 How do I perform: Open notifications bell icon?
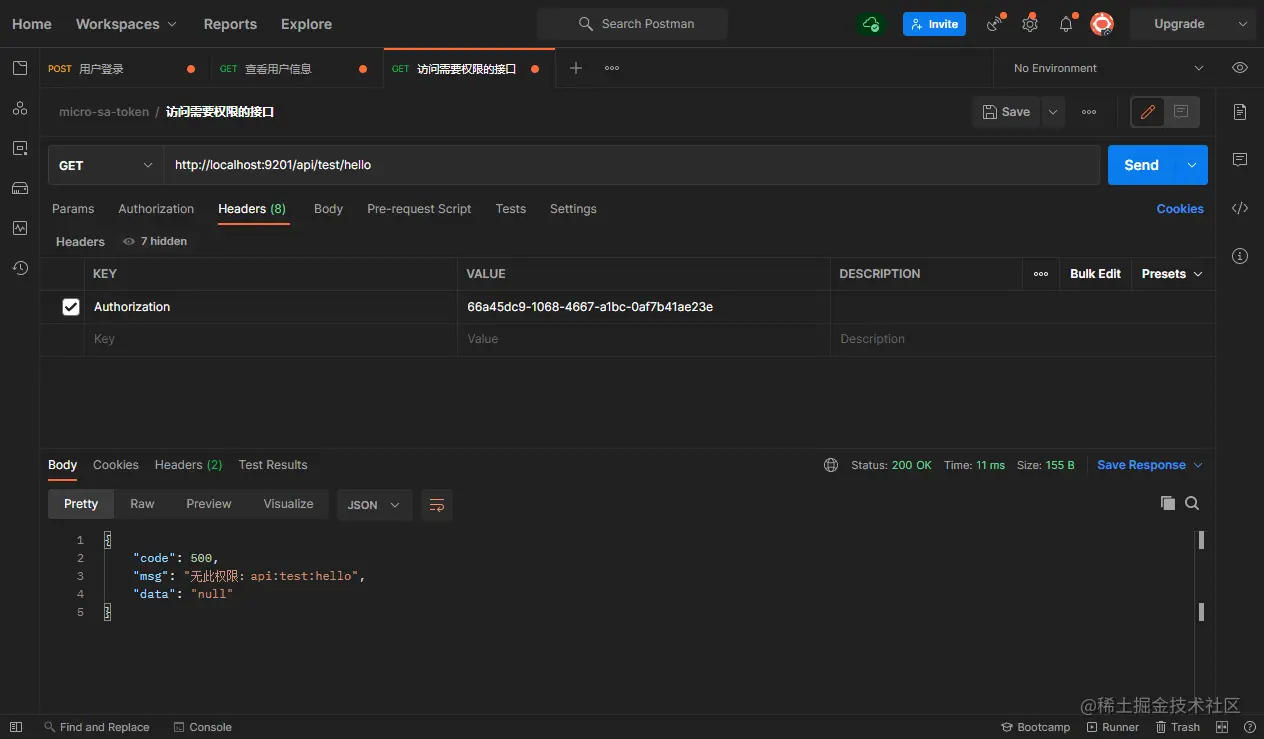[1066, 24]
